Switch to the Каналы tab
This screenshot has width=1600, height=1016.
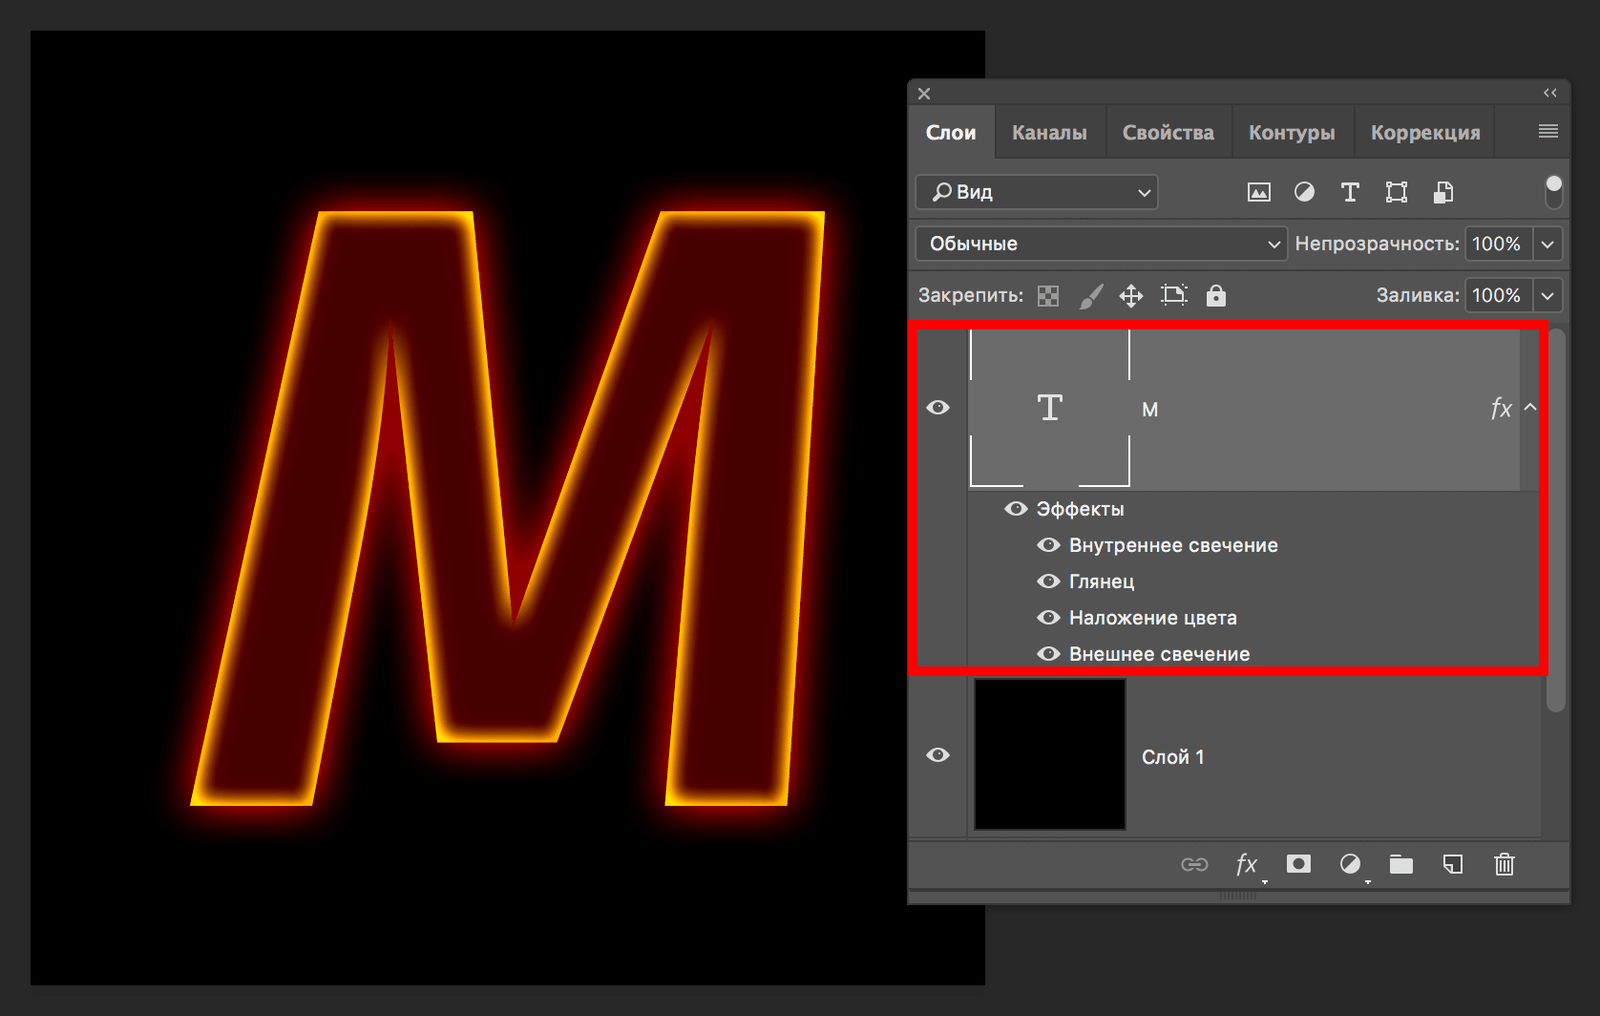[1049, 133]
